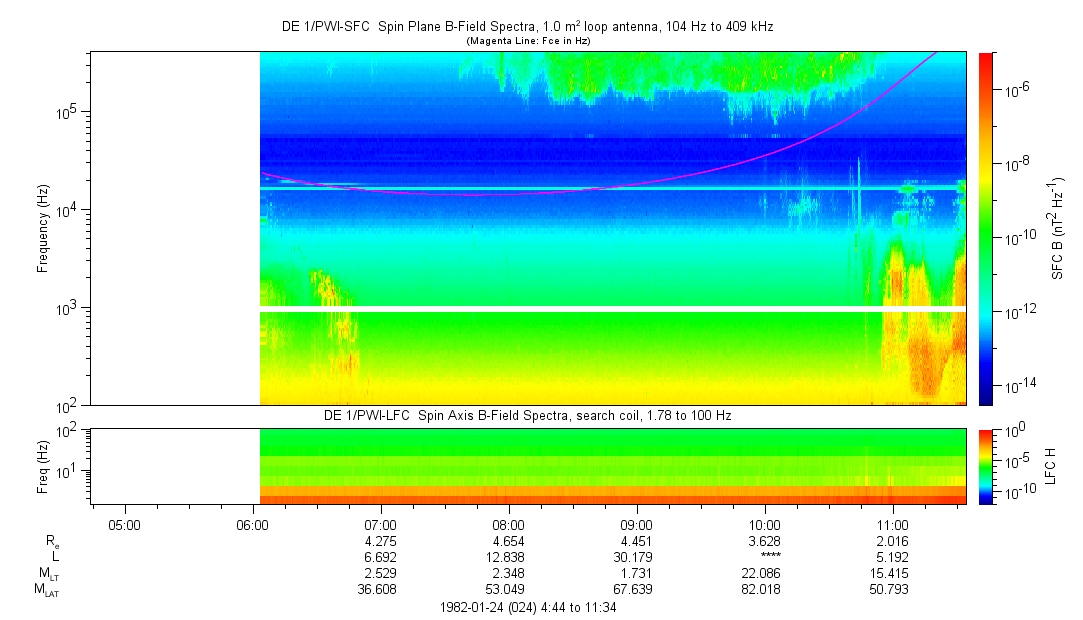Screen dimensions: 1083x620
Task: Click the Magenta Line Fce subtitle text
Action: click(528, 41)
